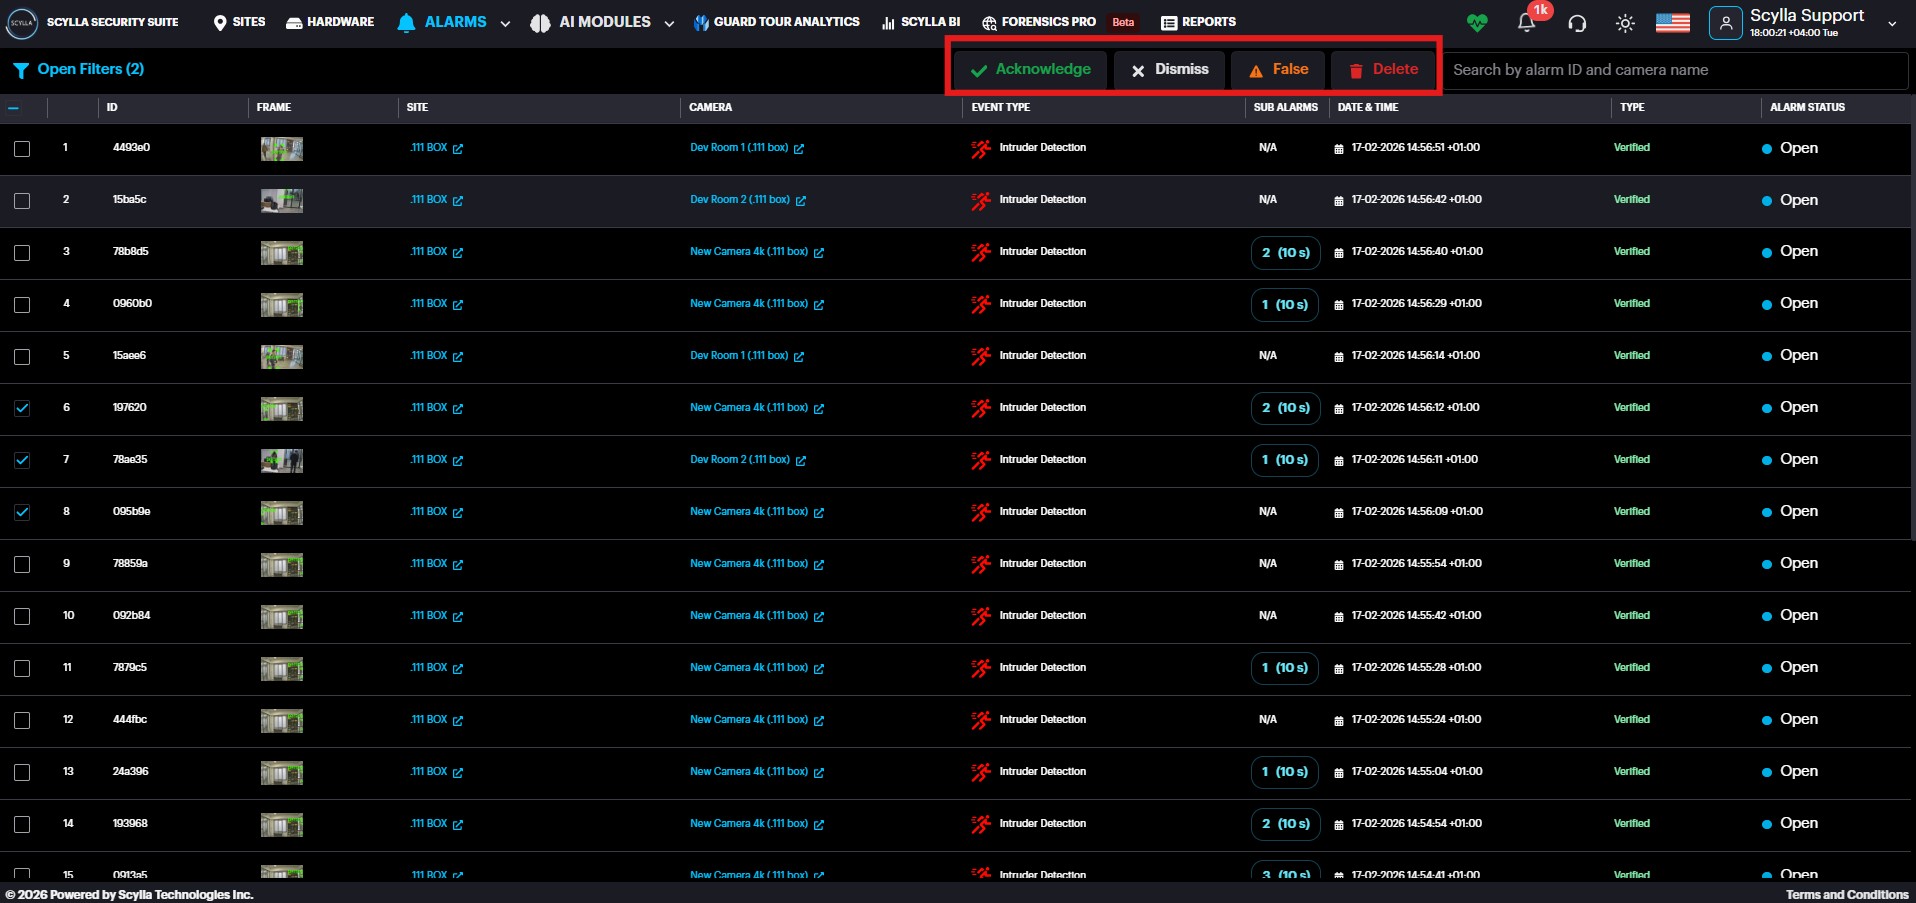
Task: Expand the Alarms menu dropdown arrow
Action: 505,24
